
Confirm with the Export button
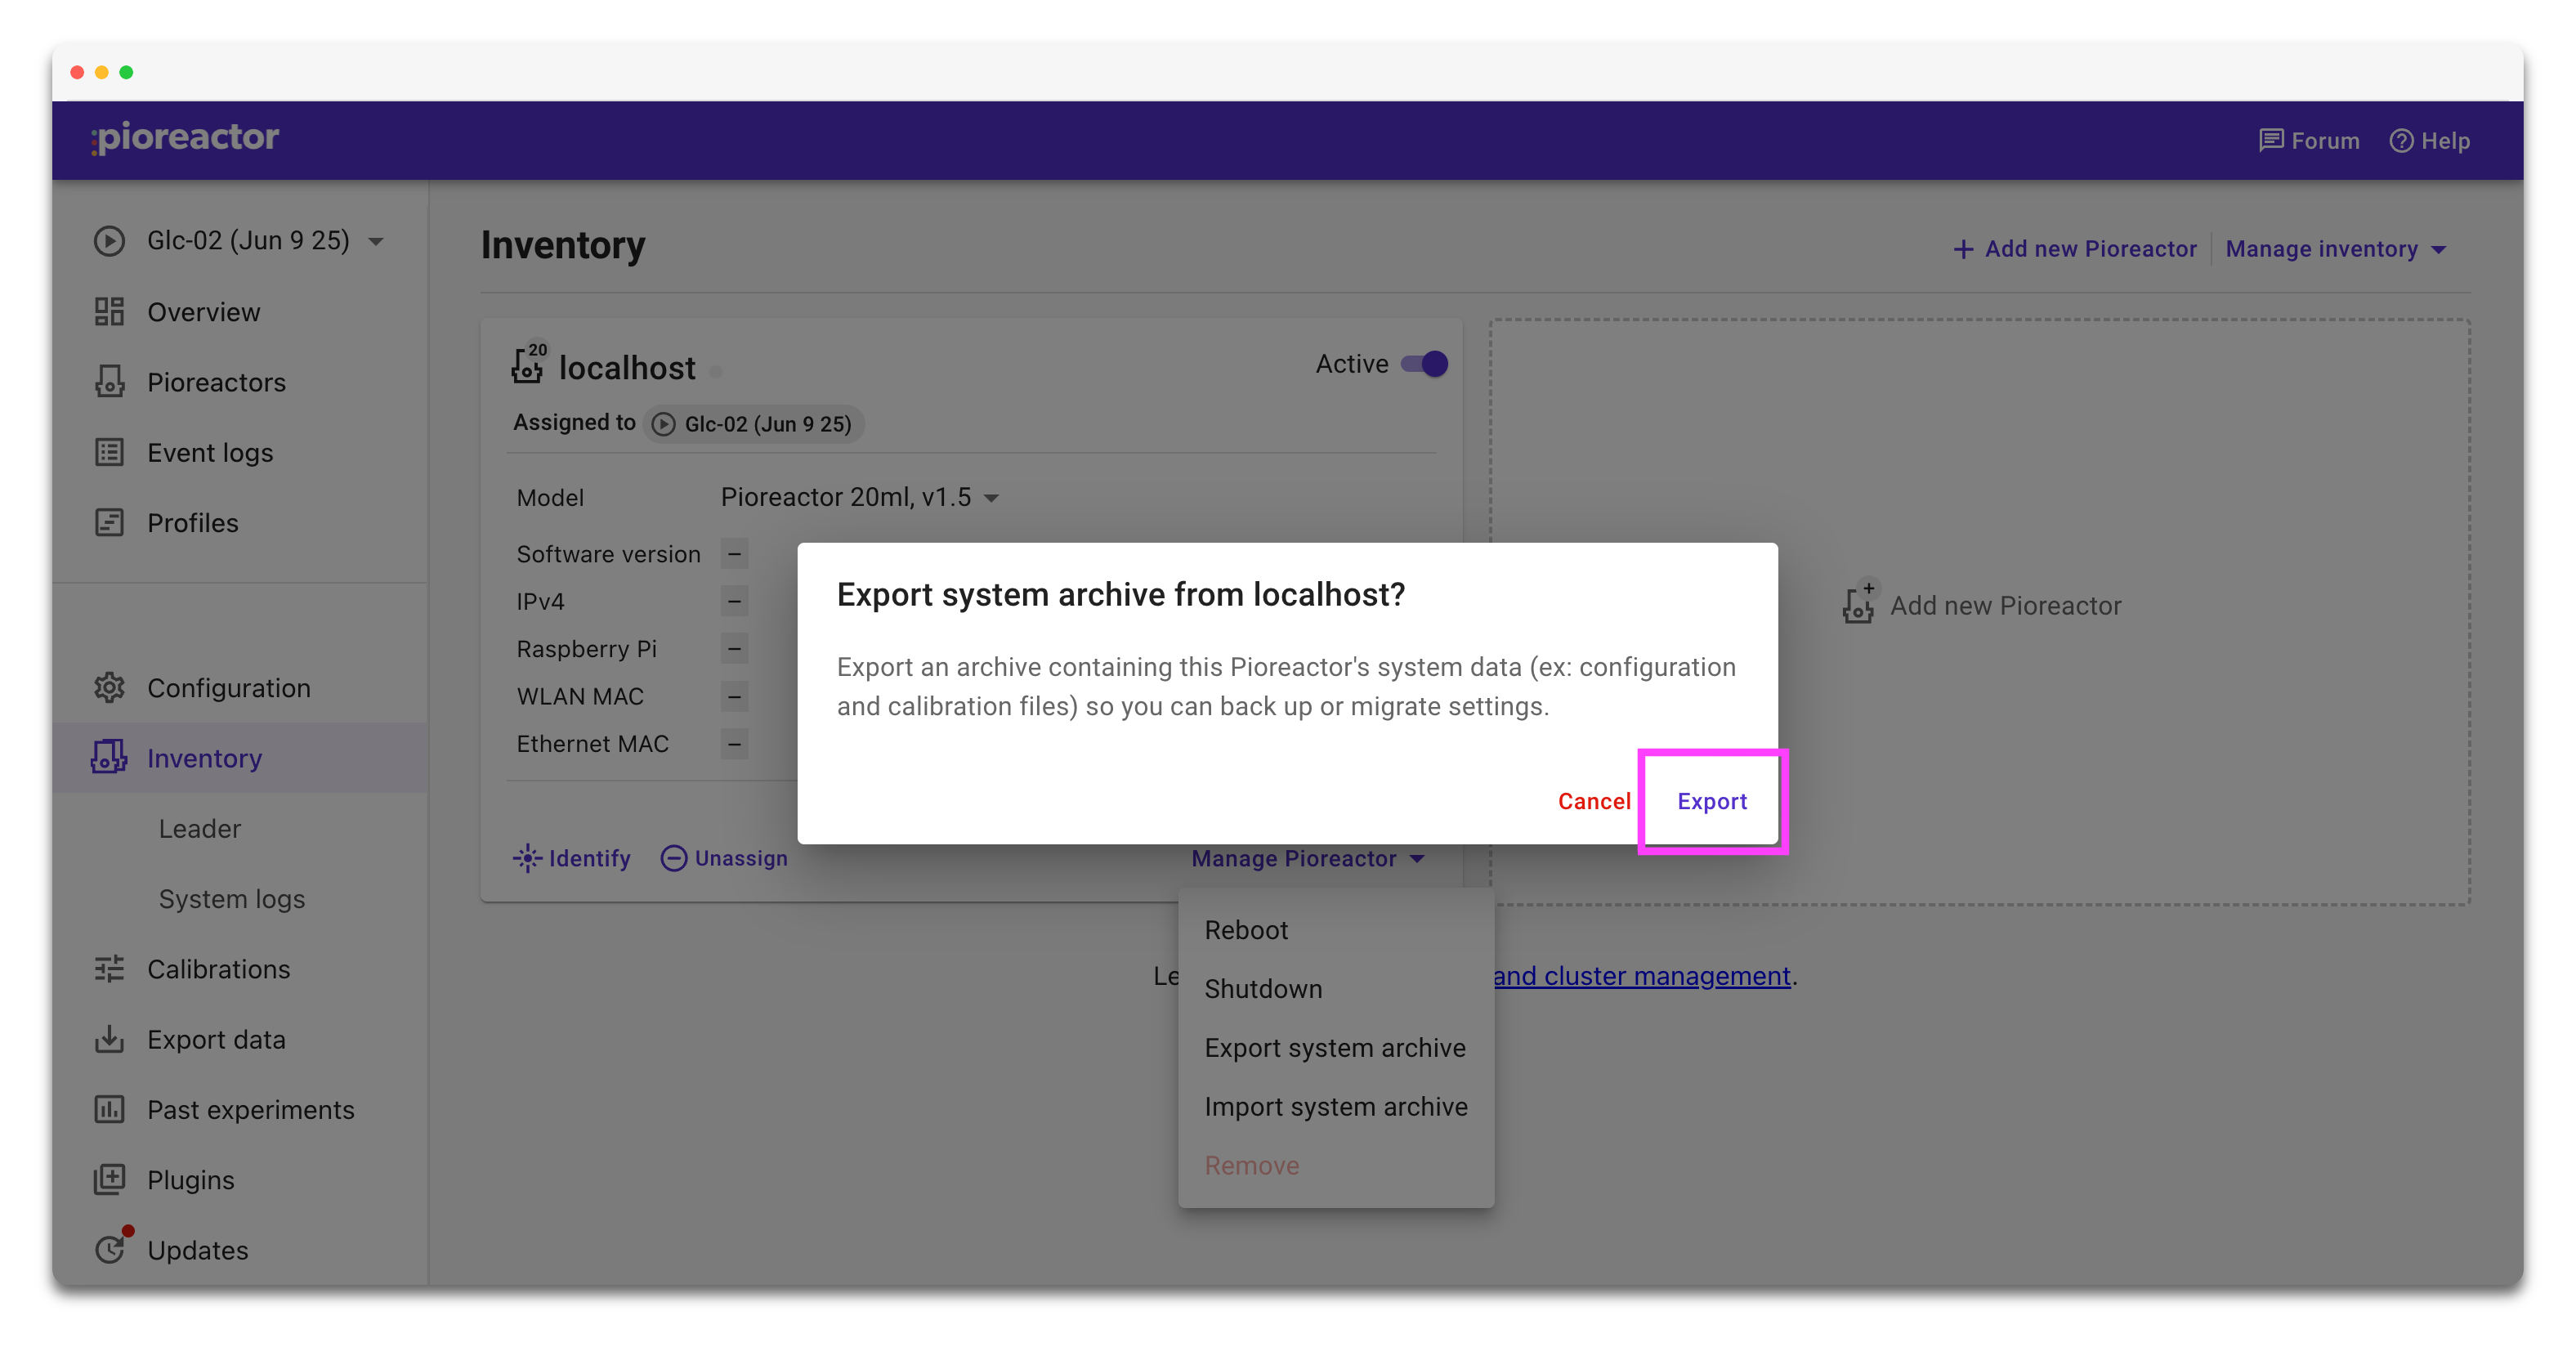[1711, 801]
